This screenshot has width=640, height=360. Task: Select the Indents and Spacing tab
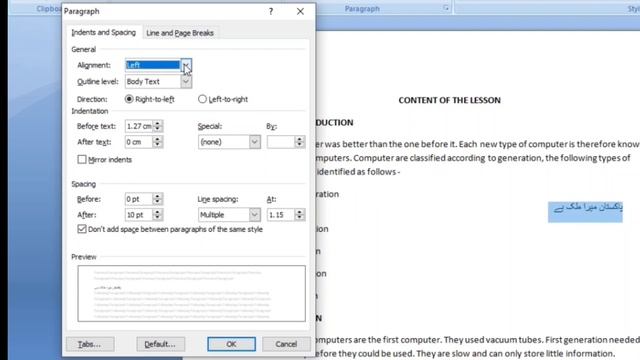(x=104, y=32)
